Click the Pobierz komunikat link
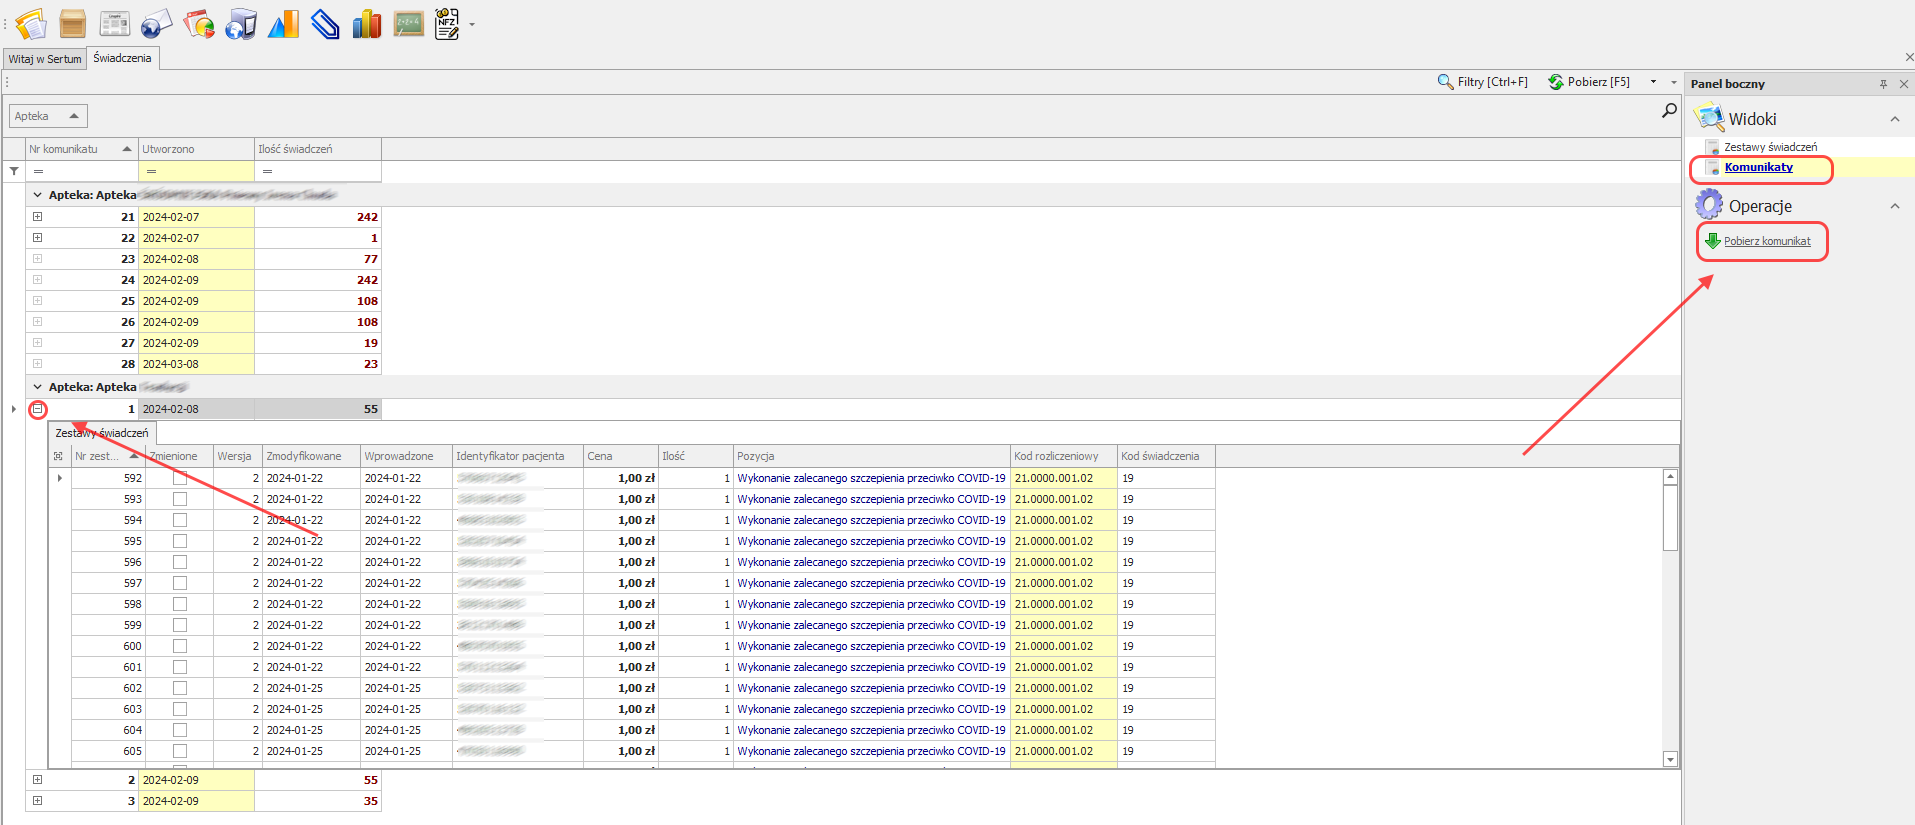This screenshot has height=825, width=1915. click(x=1766, y=241)
